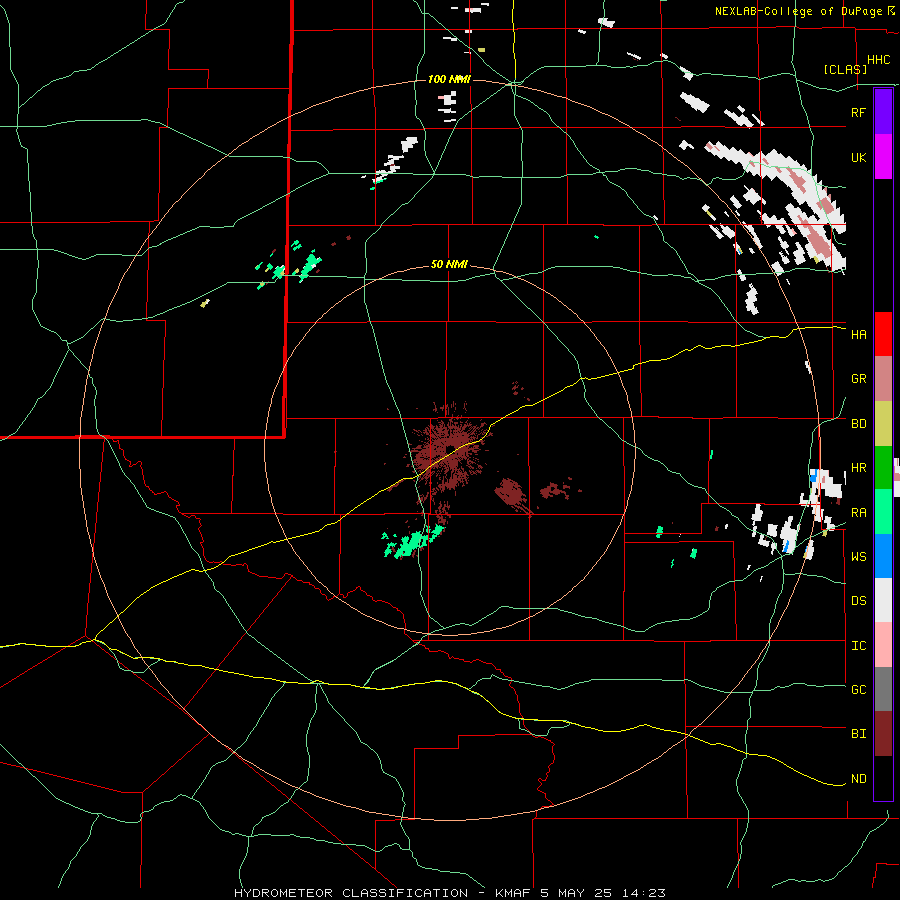Screen dimensions: 900x900
Task: Click the DS white legend swatch
Action: click(883, 600)
